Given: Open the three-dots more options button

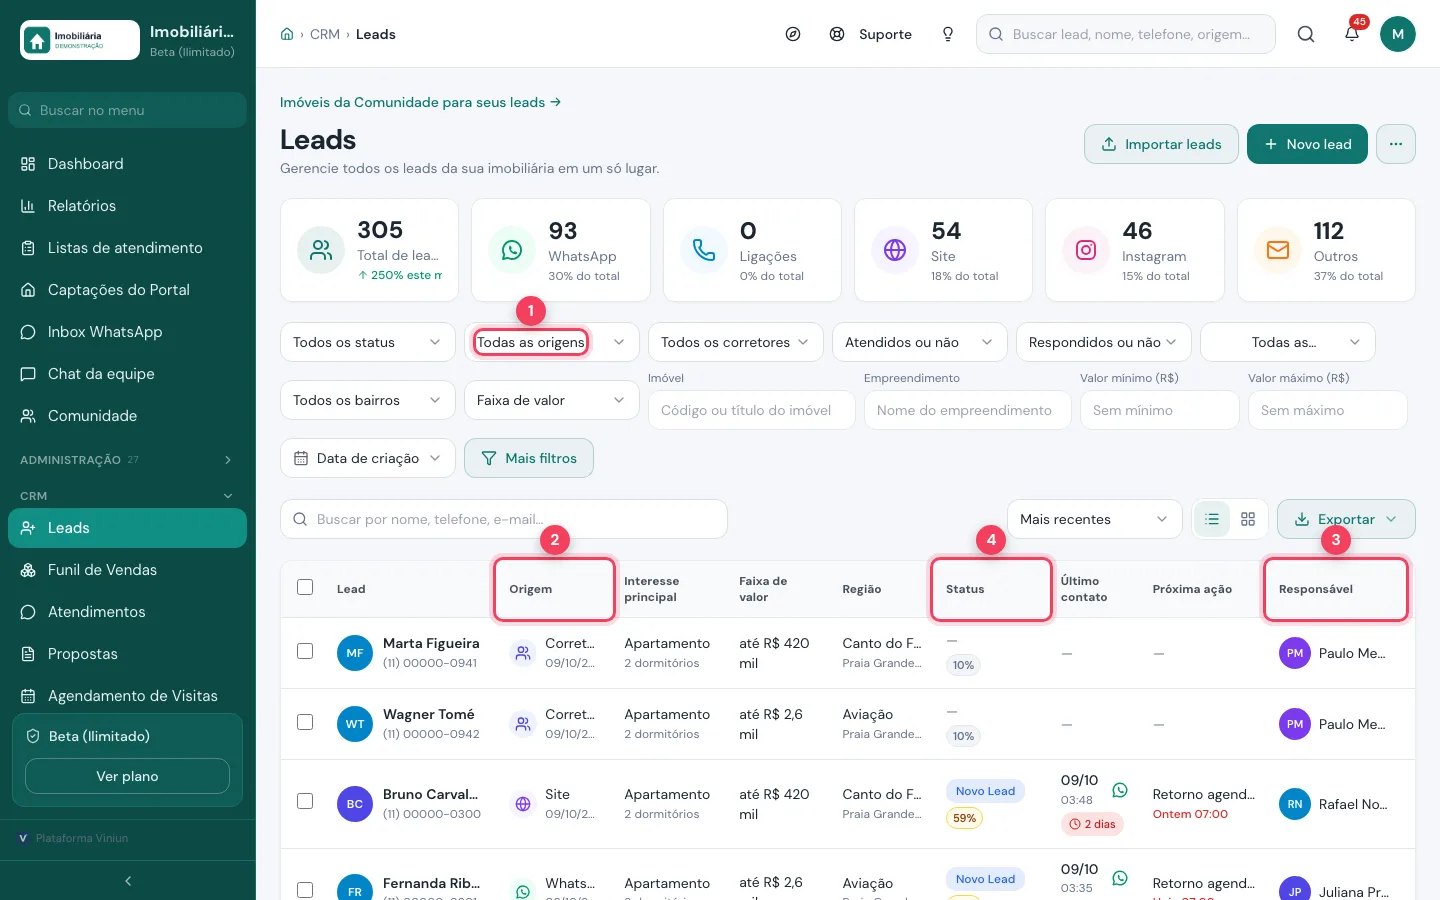Looking at the screenshot, I should pyautogui.click(x=1396, y=144).
